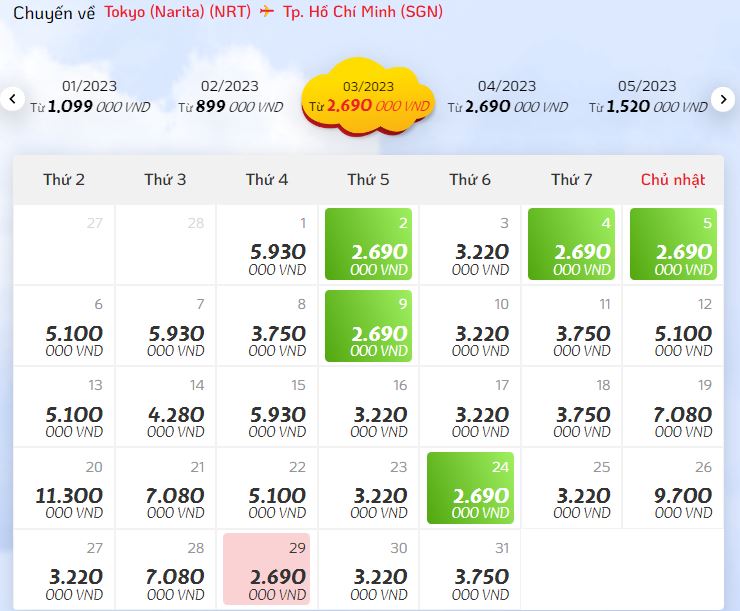Viewport: 740px width, 611px height.
Task: Pick March 27 fare 3.220
Action: [x=64, y=569]
